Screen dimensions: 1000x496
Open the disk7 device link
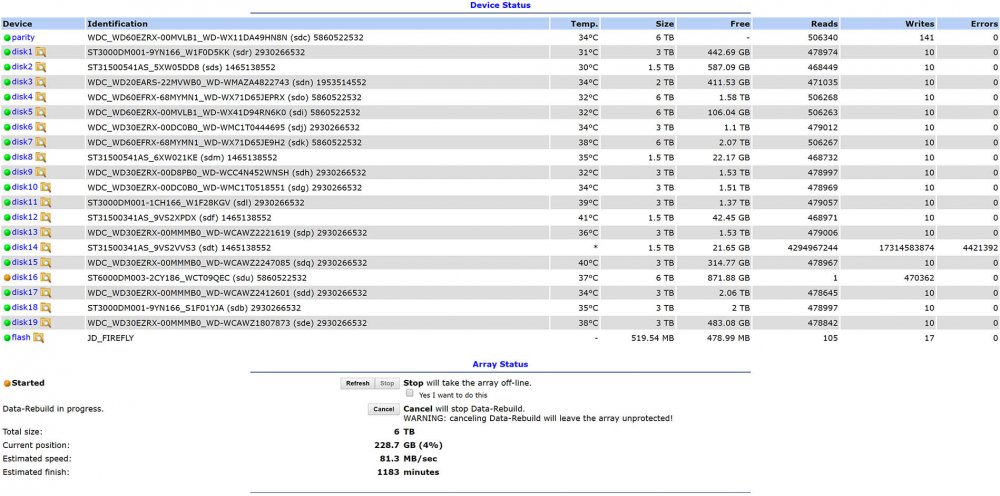pos(22,142)
